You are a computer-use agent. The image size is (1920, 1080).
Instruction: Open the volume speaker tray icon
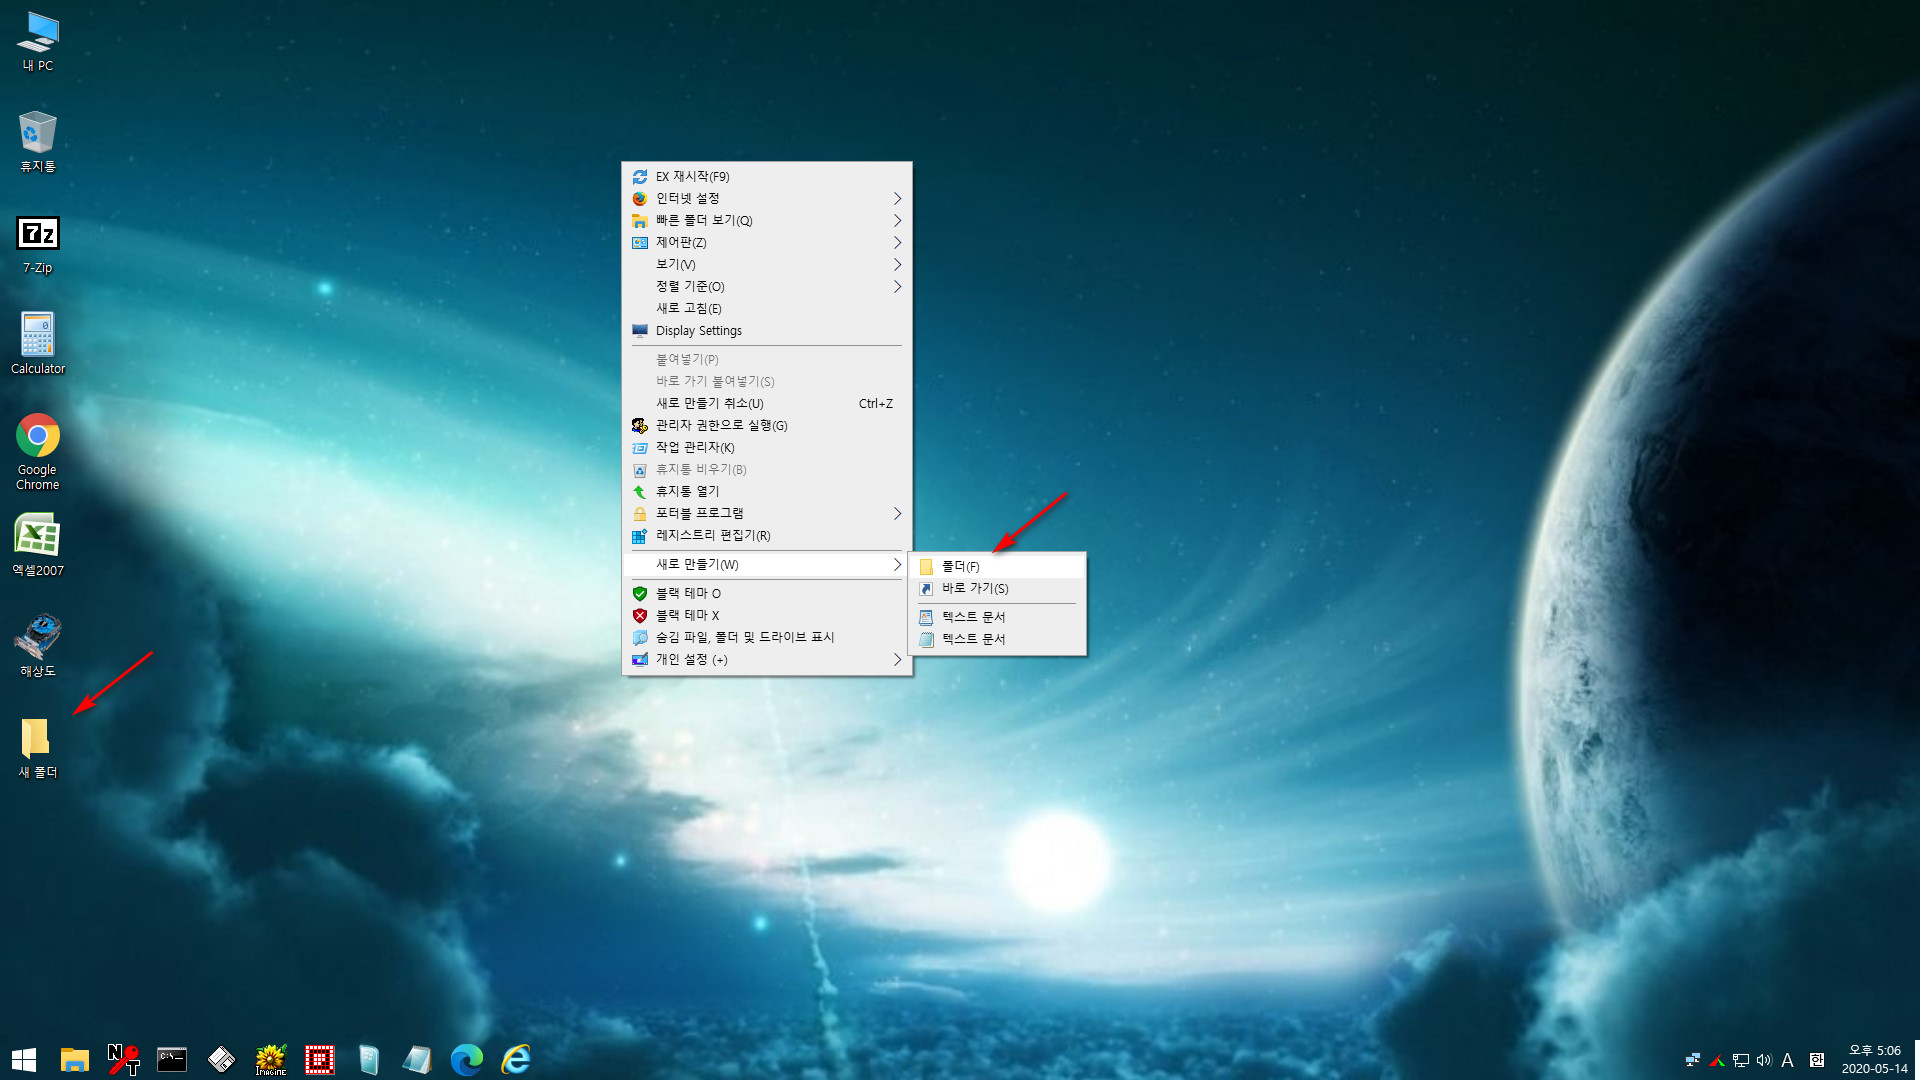tap(1764, 1060)
